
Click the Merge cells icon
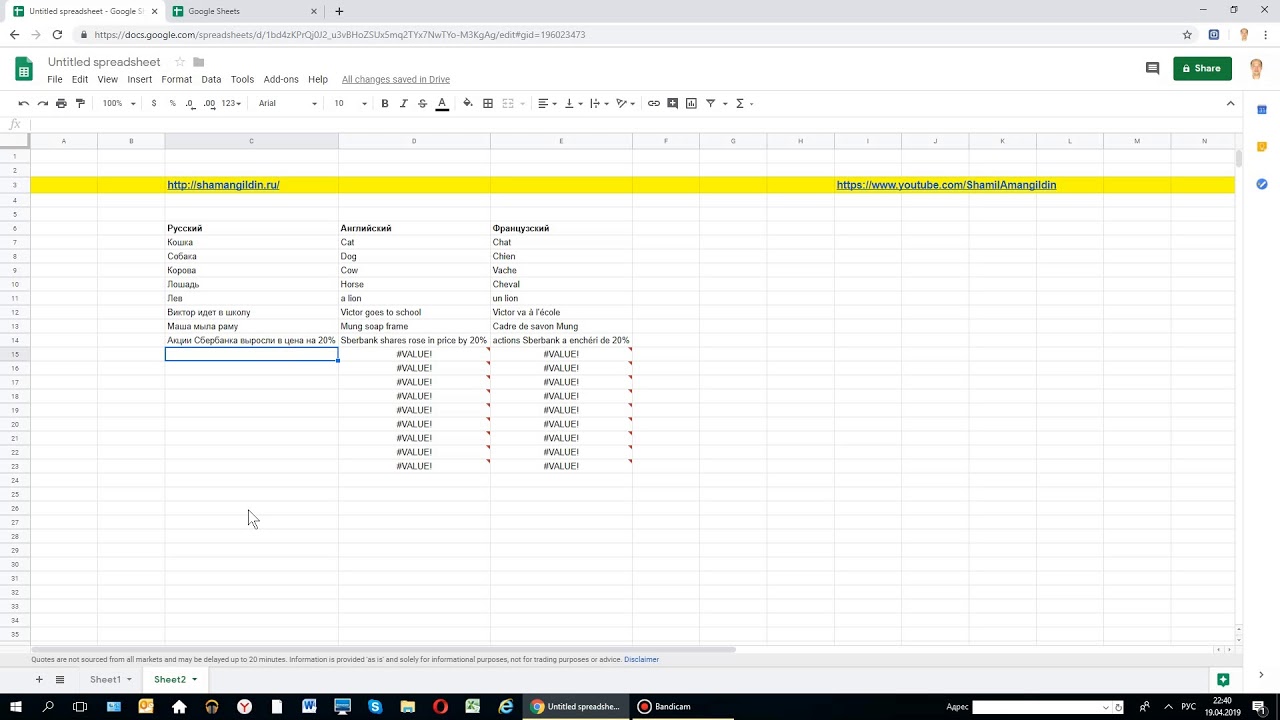508,103
